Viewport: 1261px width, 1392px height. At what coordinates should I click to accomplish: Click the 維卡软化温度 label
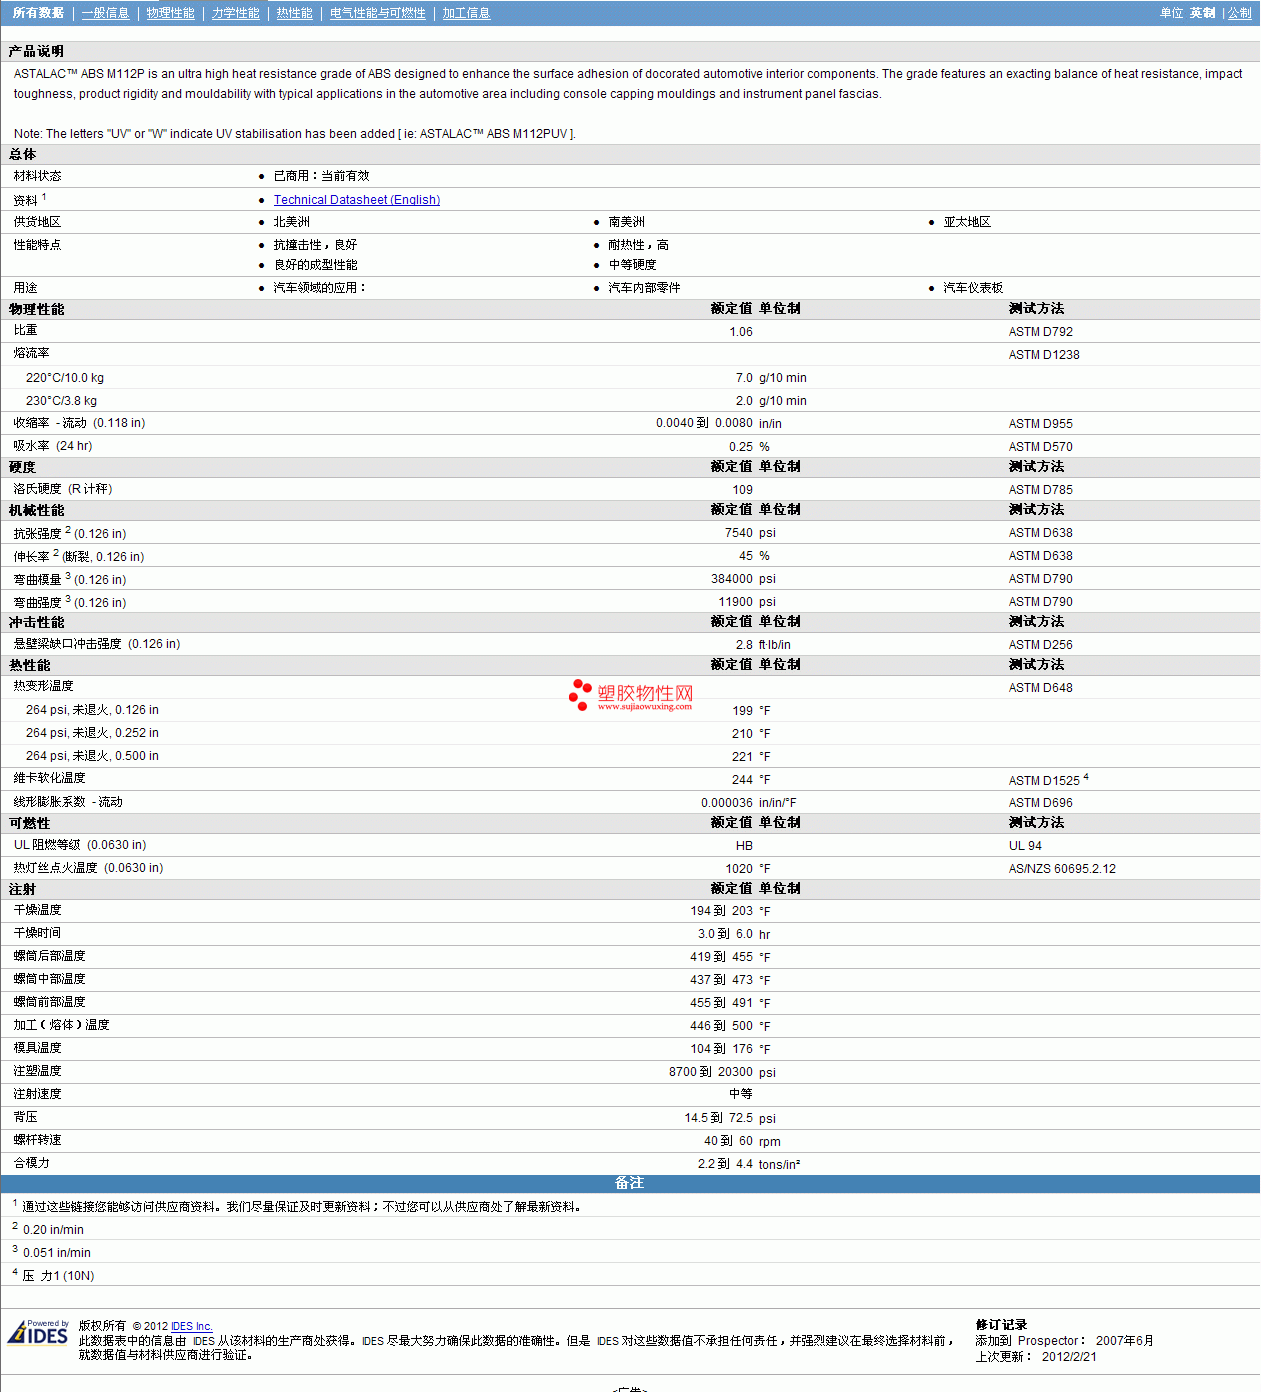(50, 778)
